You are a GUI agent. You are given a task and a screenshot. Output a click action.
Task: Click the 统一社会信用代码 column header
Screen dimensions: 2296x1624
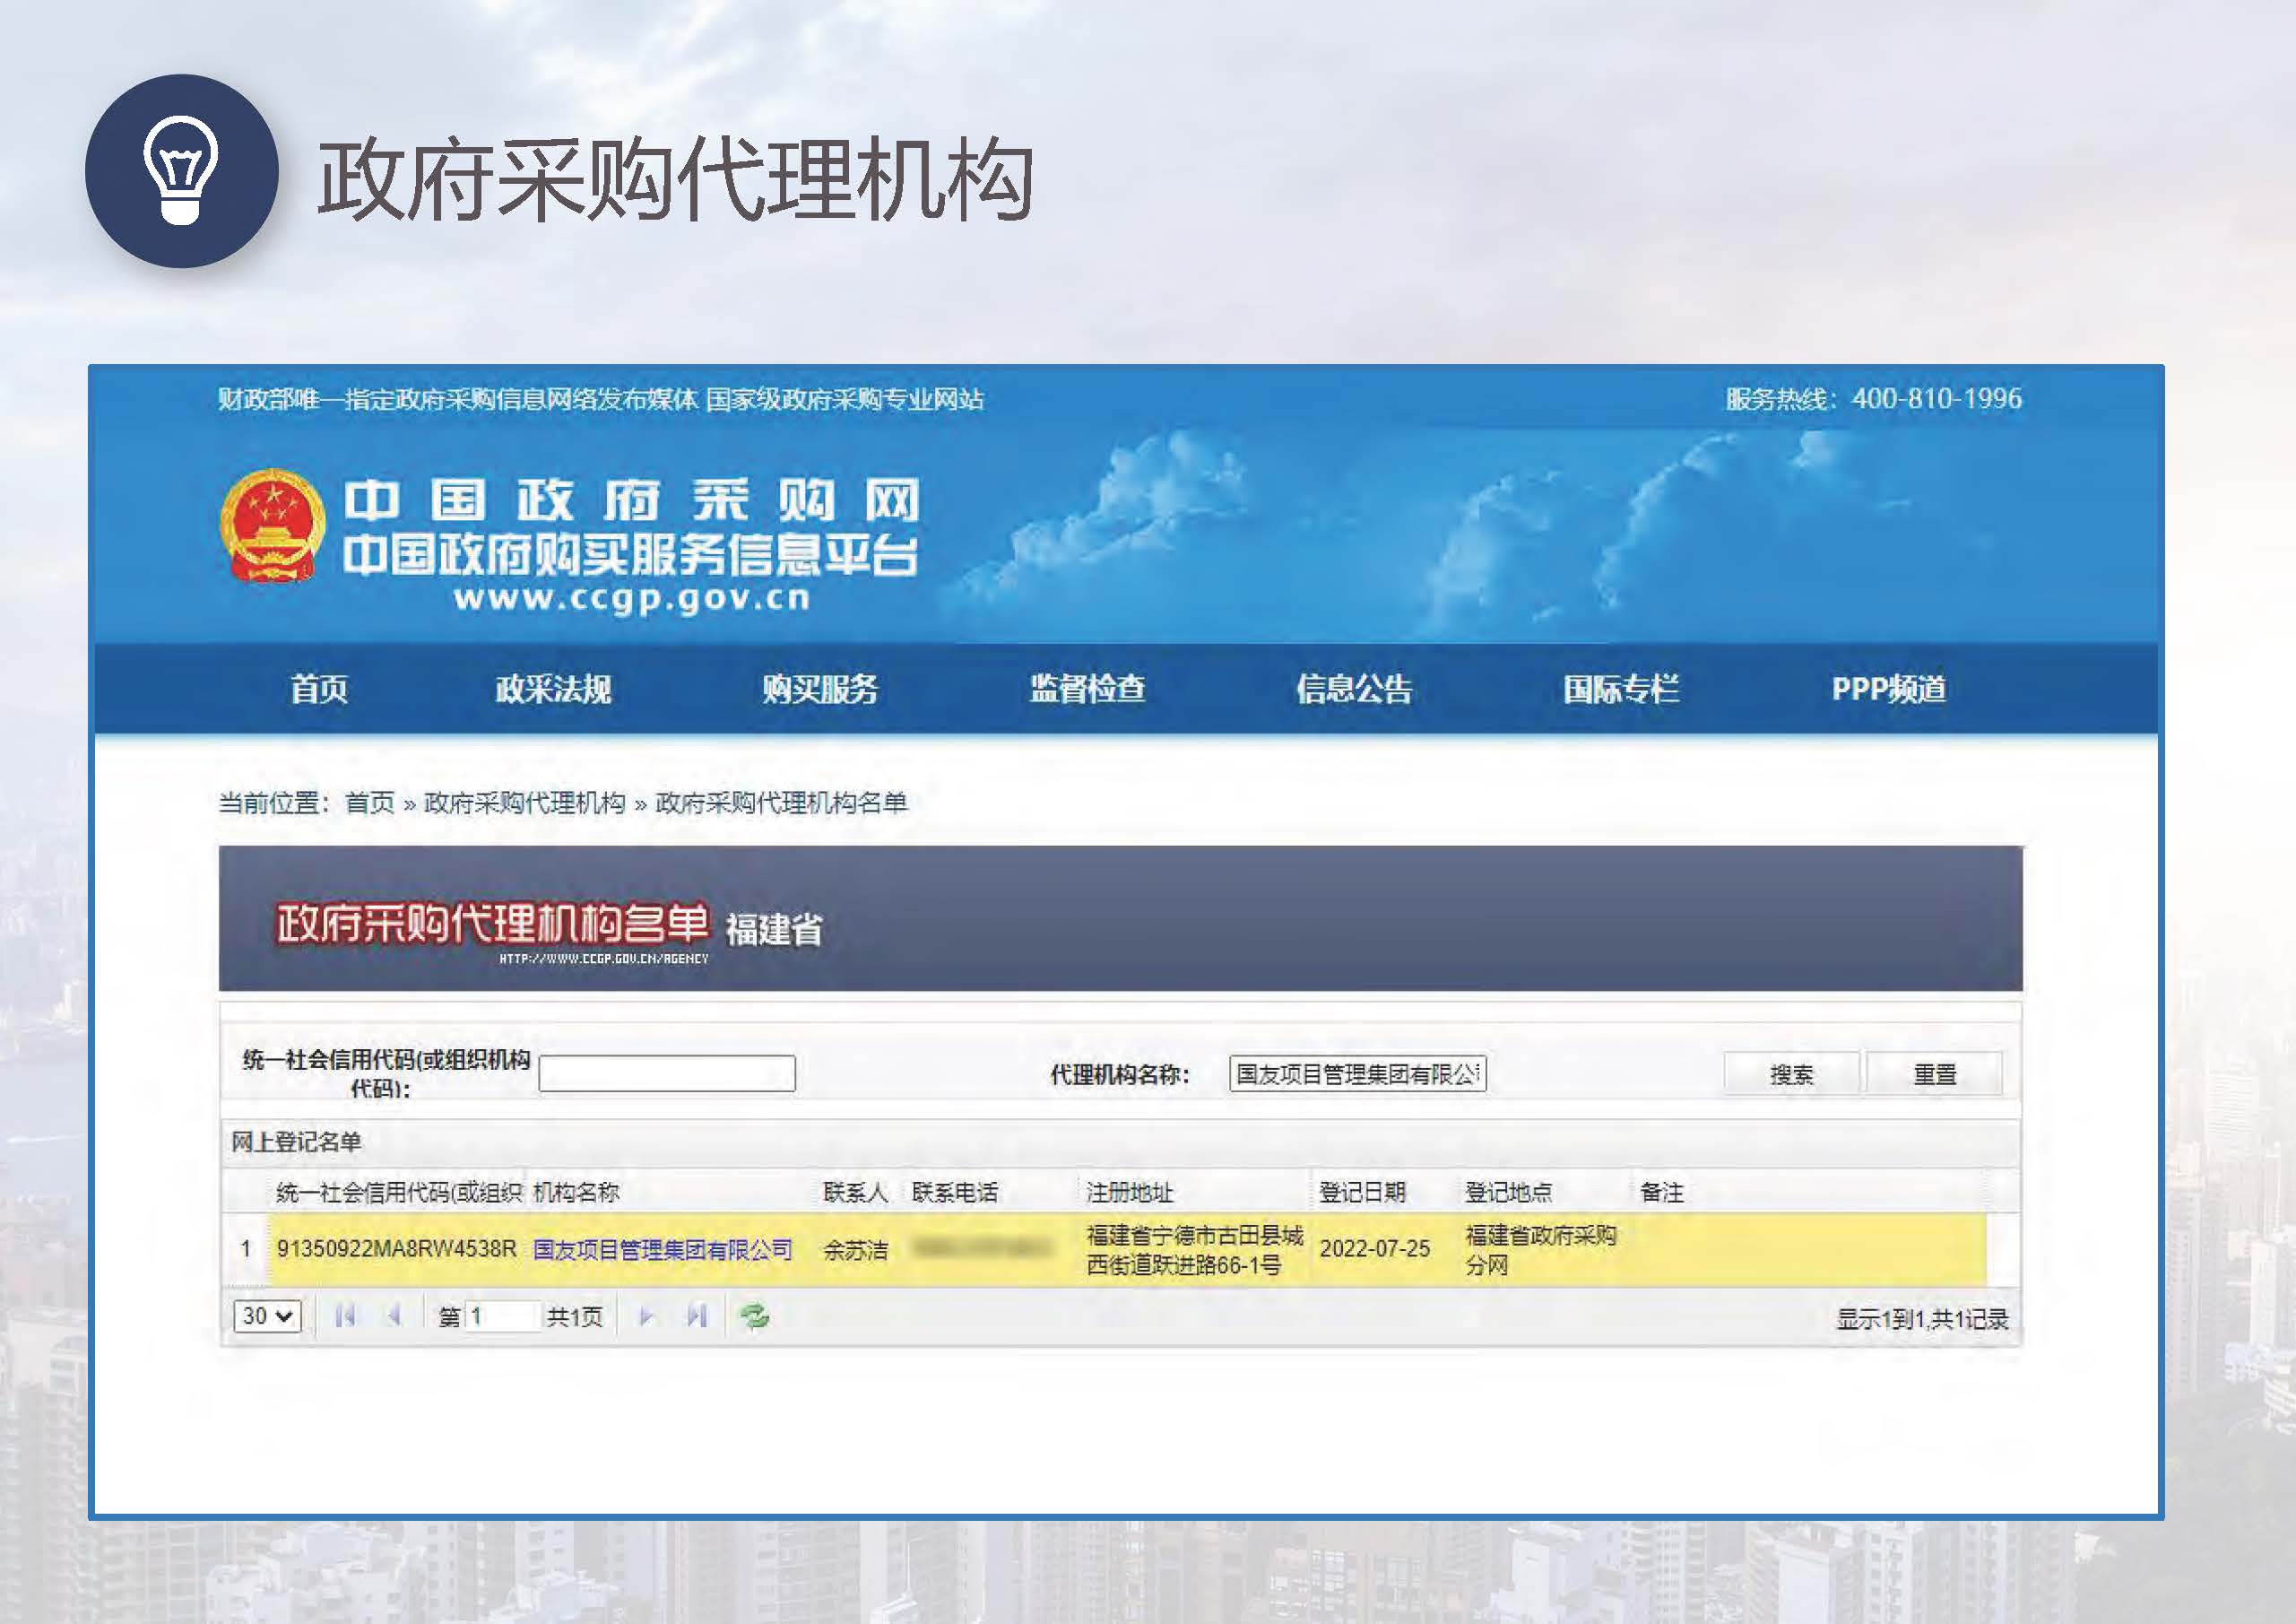pos(399,1192)
